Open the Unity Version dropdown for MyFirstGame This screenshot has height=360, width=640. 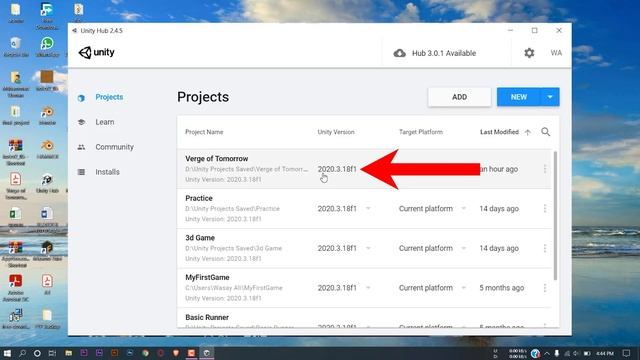[368, 288]
